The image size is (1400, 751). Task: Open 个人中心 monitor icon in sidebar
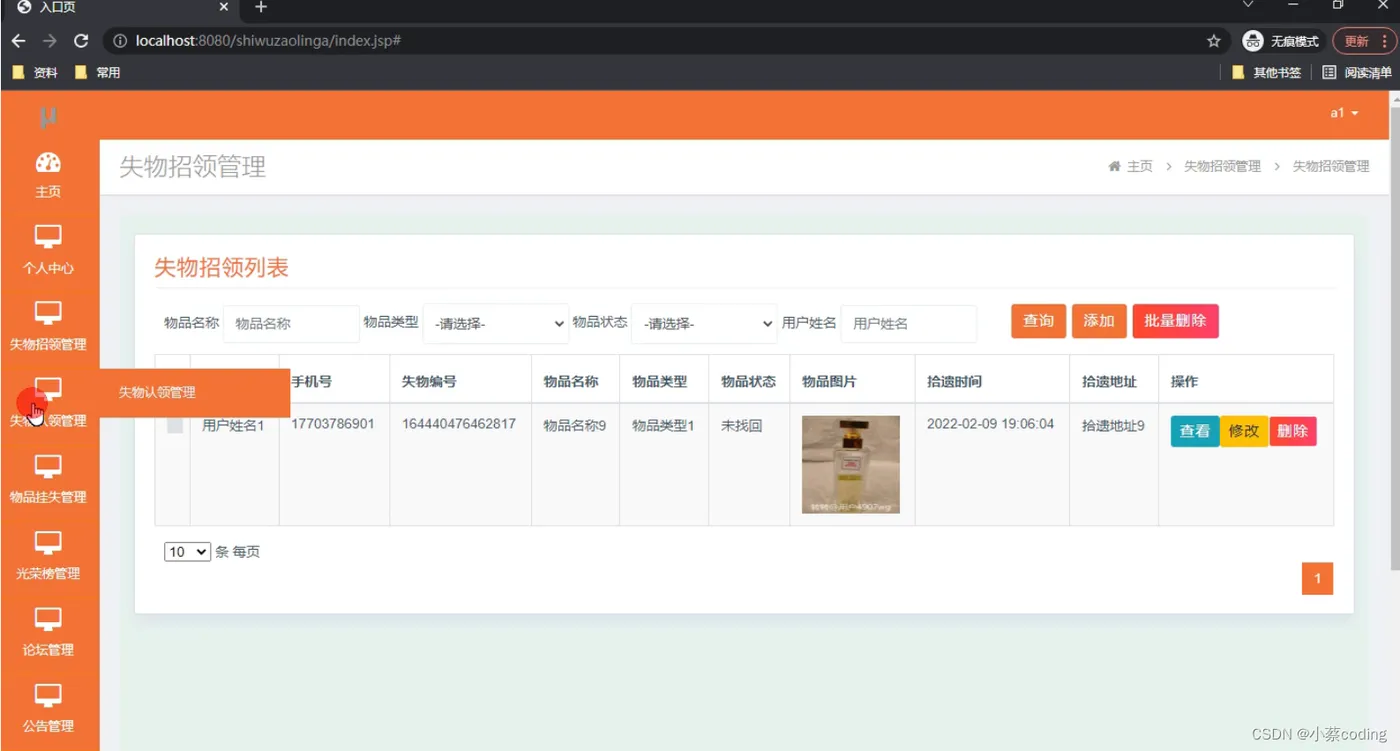point(48,237)
